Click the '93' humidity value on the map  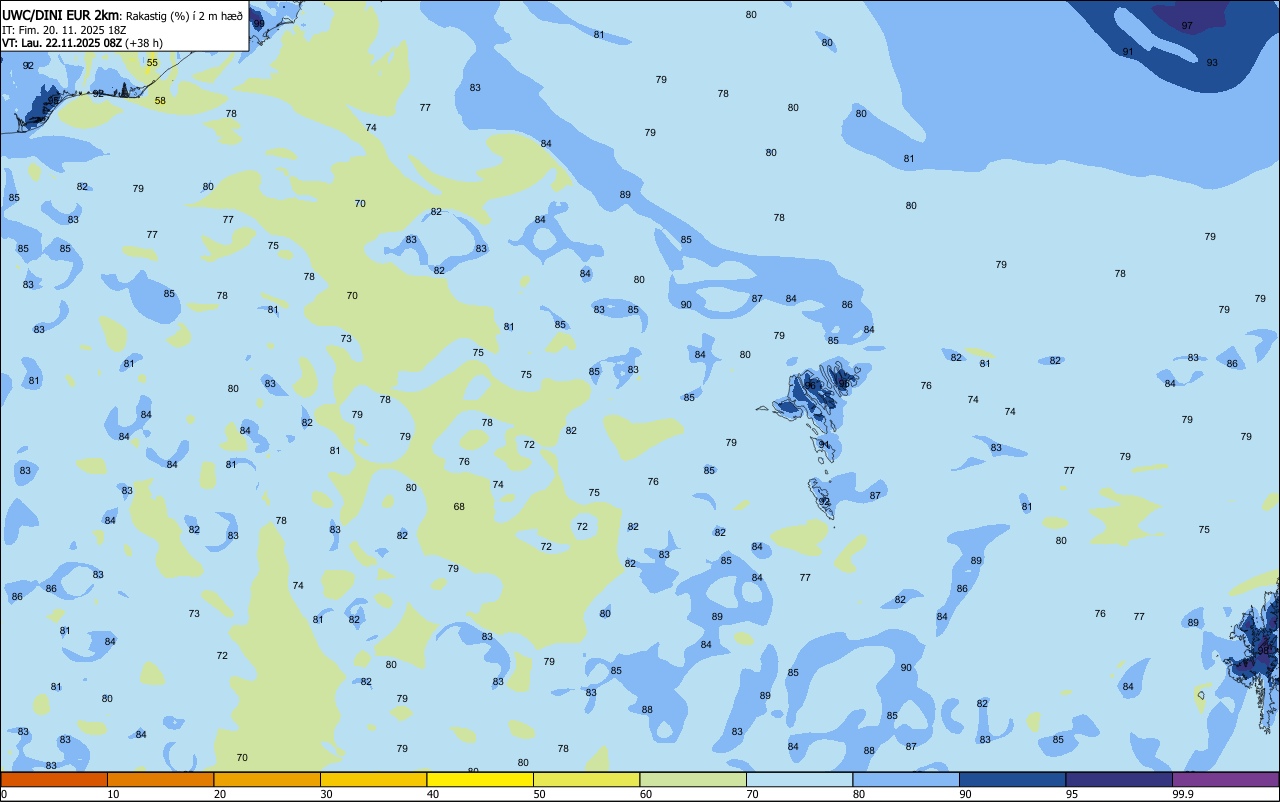tap(1212, 62)
